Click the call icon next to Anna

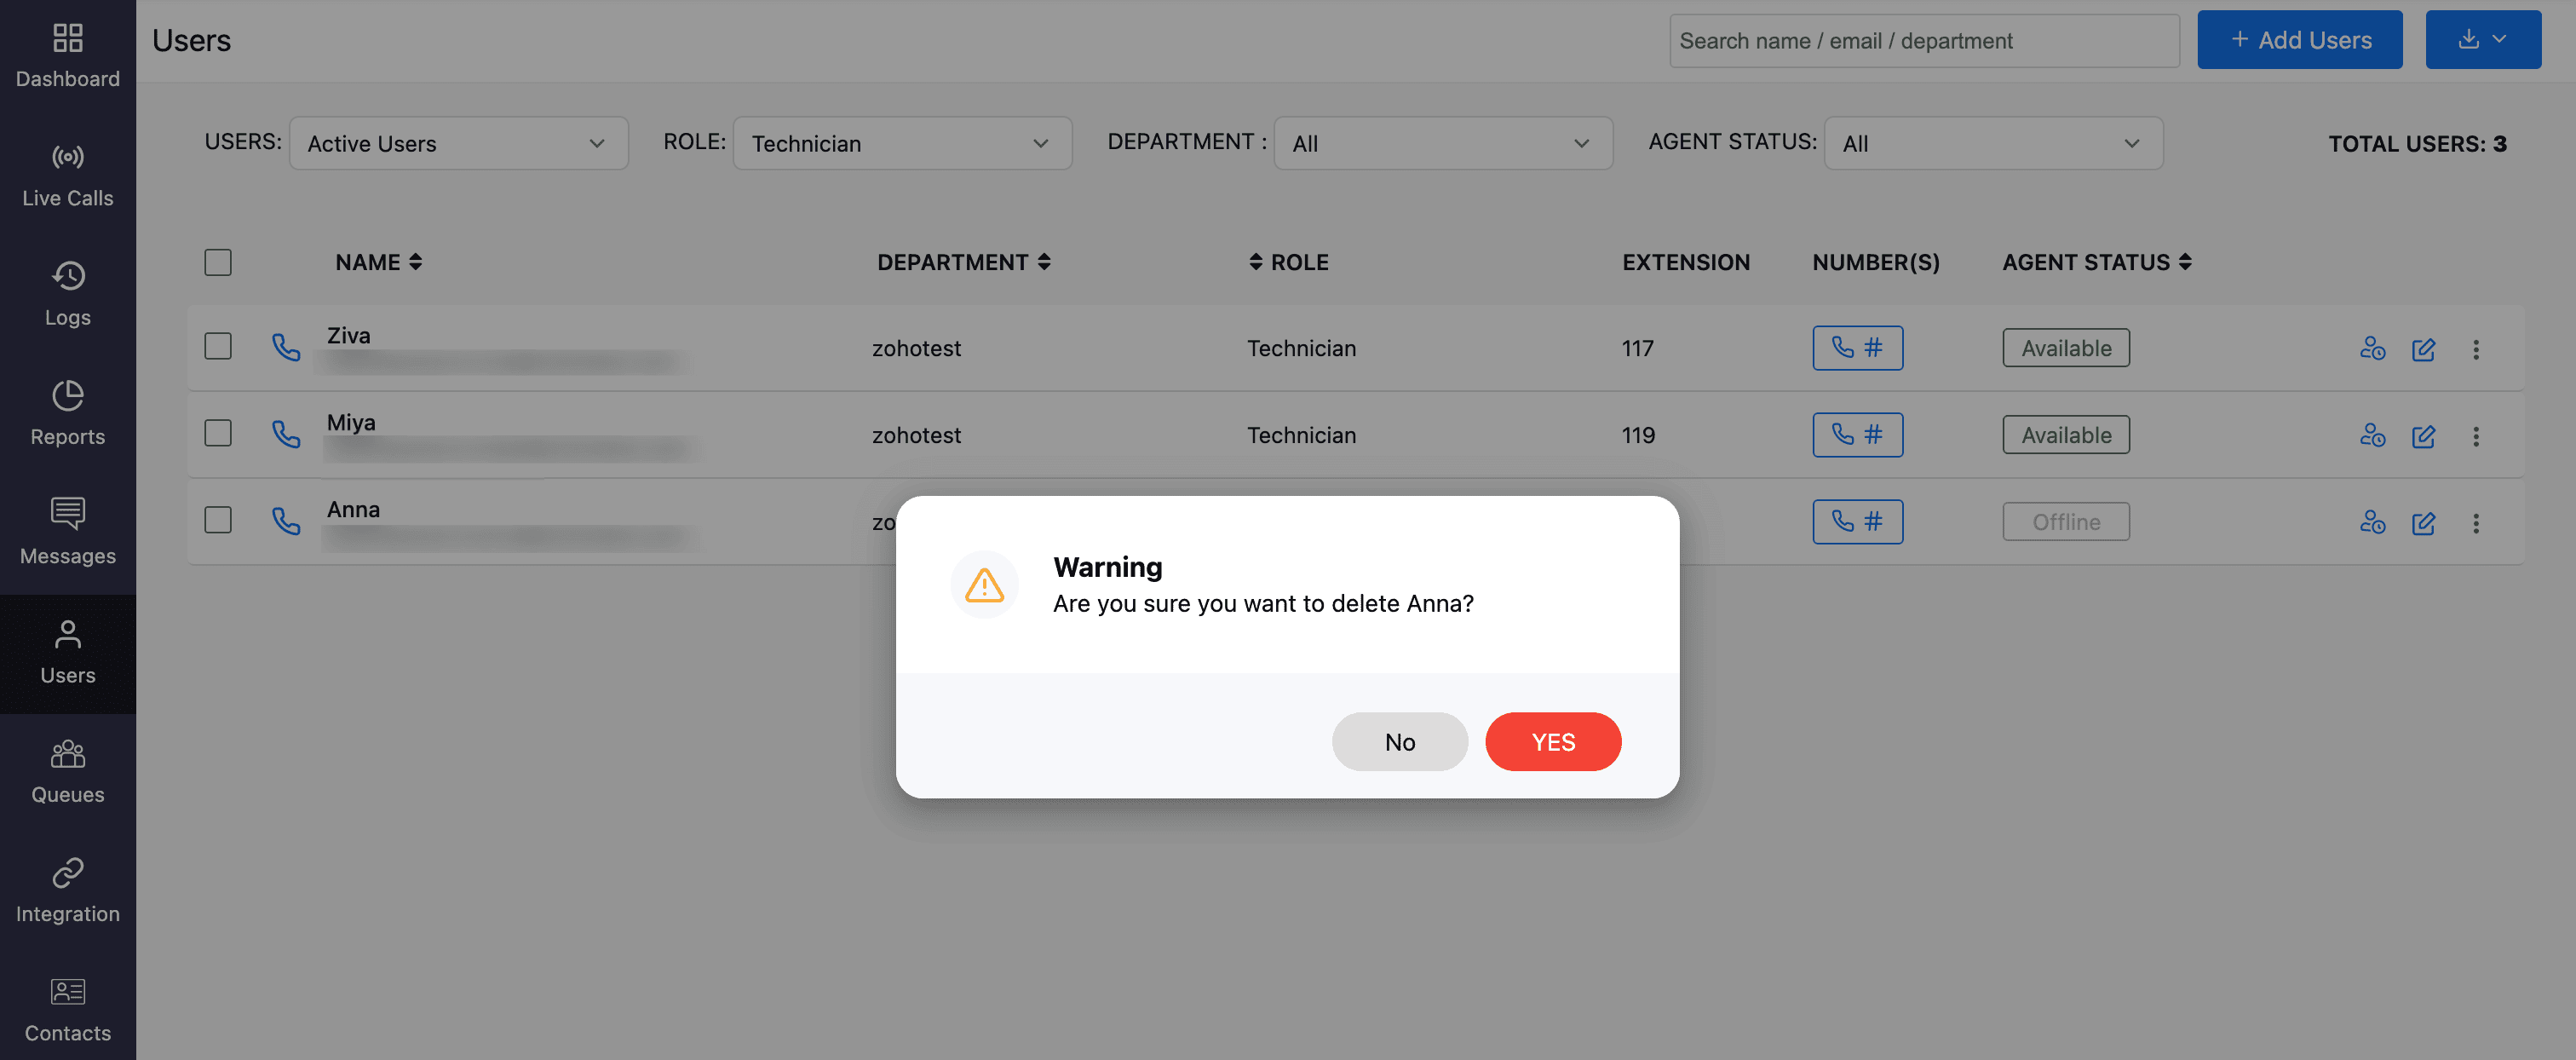286,521
